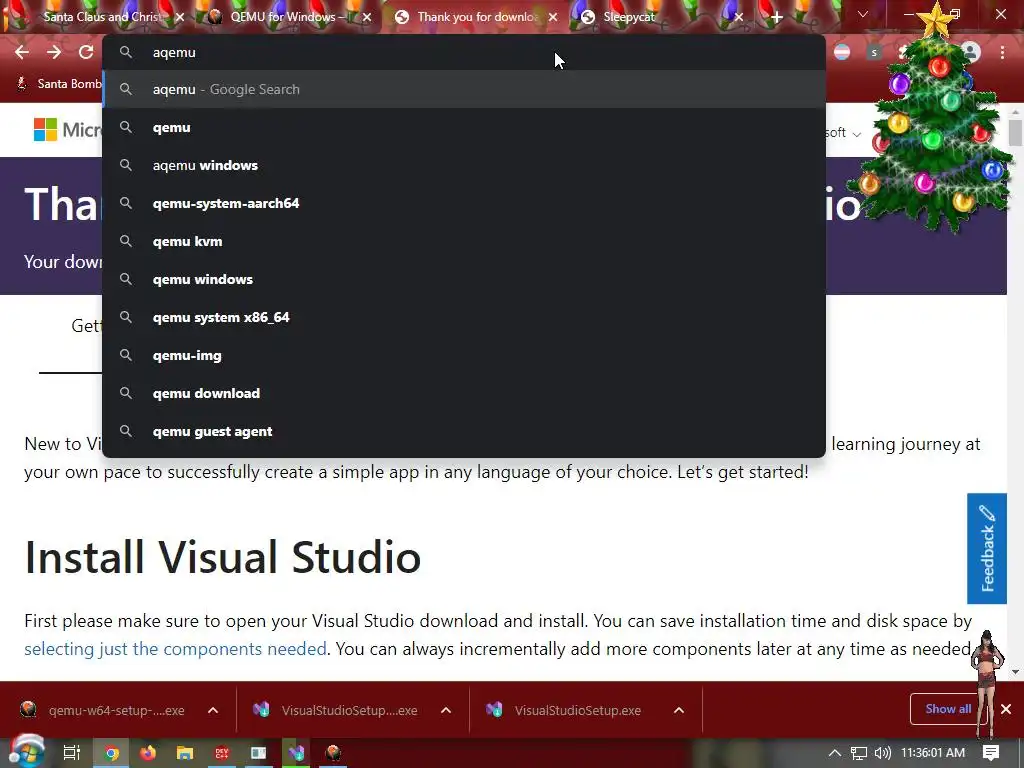The height and width of the screenshot is (768, 1024).
Task: Open the Windows Start button
Action: tap(26, 752)
